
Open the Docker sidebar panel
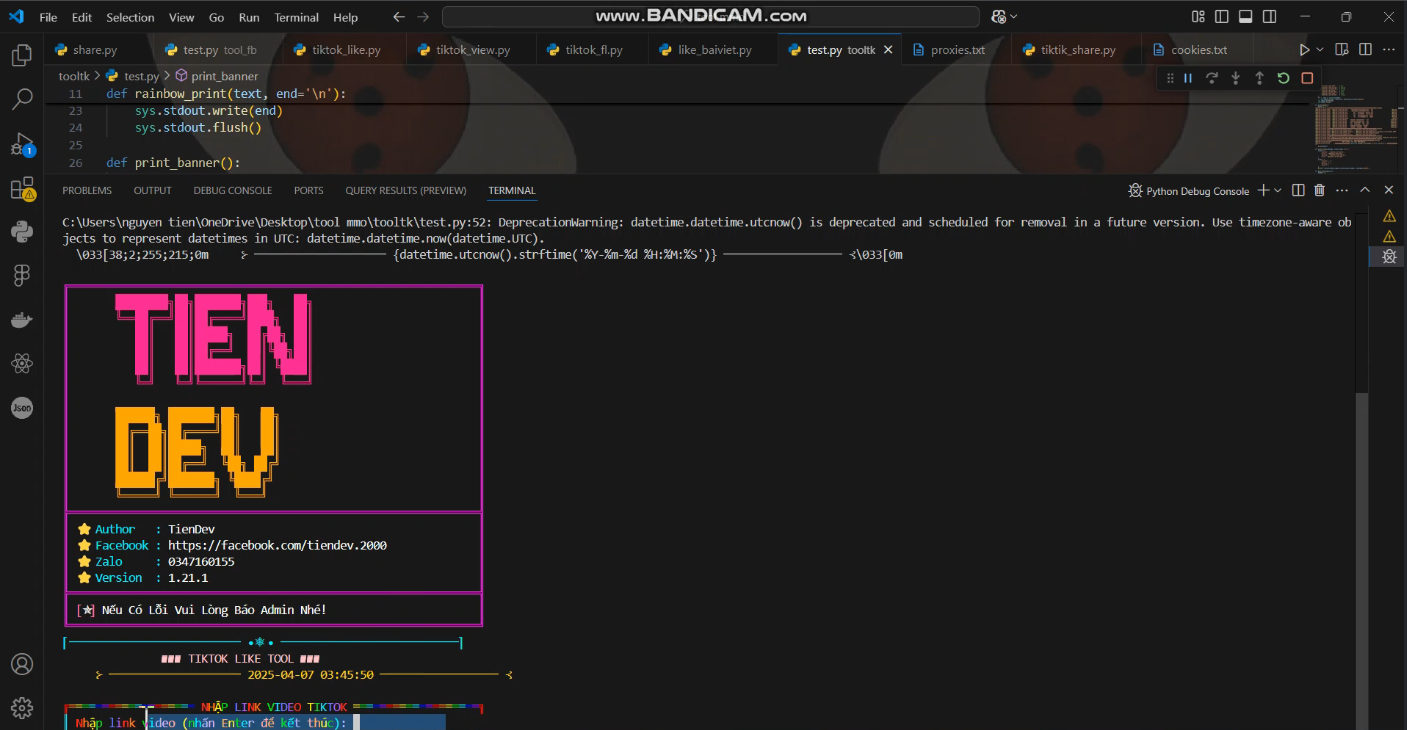pos(21,320)
